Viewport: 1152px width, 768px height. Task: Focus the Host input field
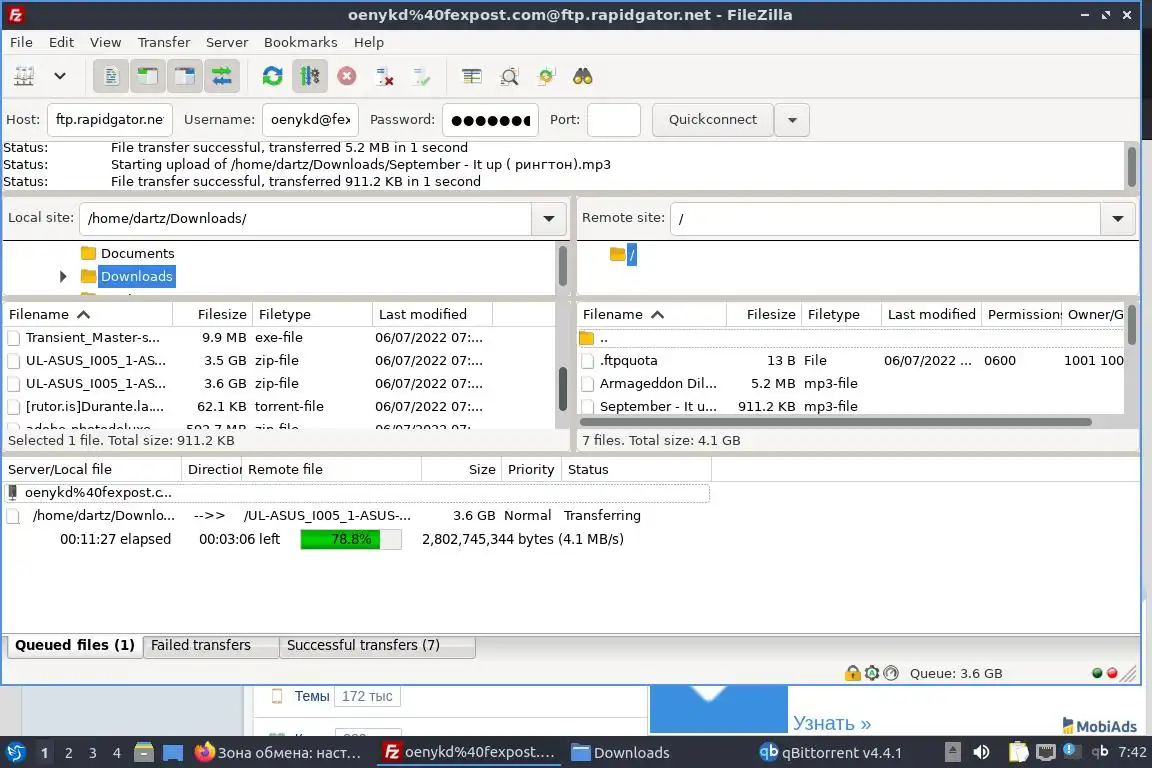[x=109, y=120]
